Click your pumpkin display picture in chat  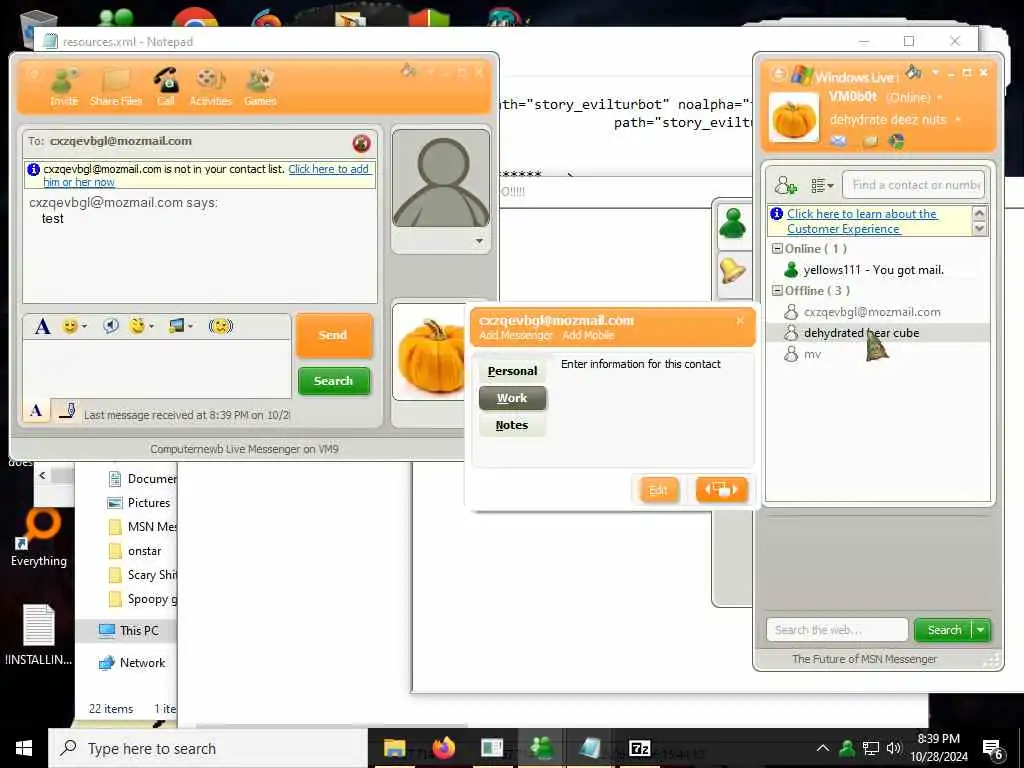[x=428, y=353]
